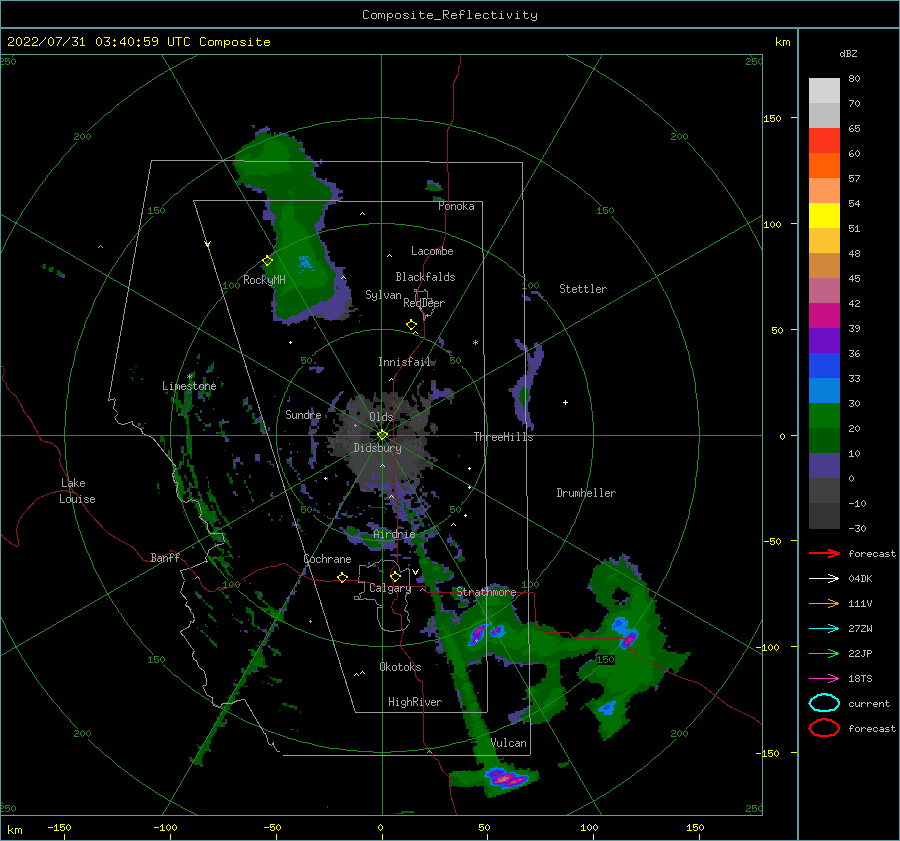
Task: Click the Innisfail city label
Action: 404,362
